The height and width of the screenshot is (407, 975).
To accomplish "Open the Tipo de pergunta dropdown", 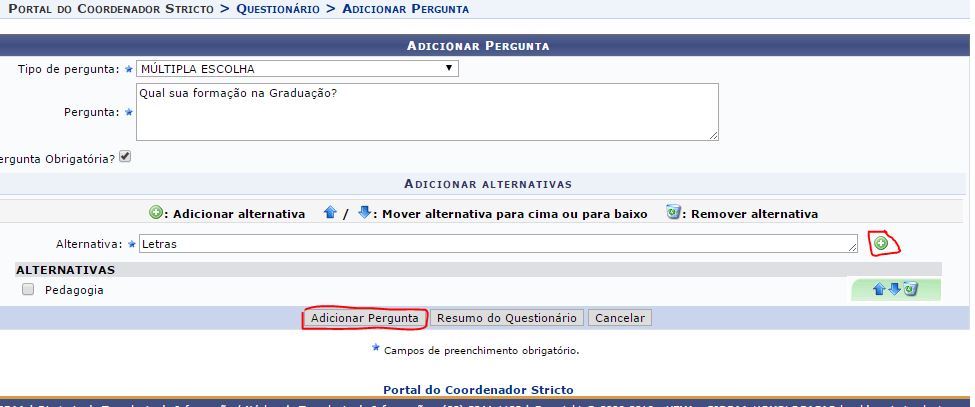I will coord(297,69).
